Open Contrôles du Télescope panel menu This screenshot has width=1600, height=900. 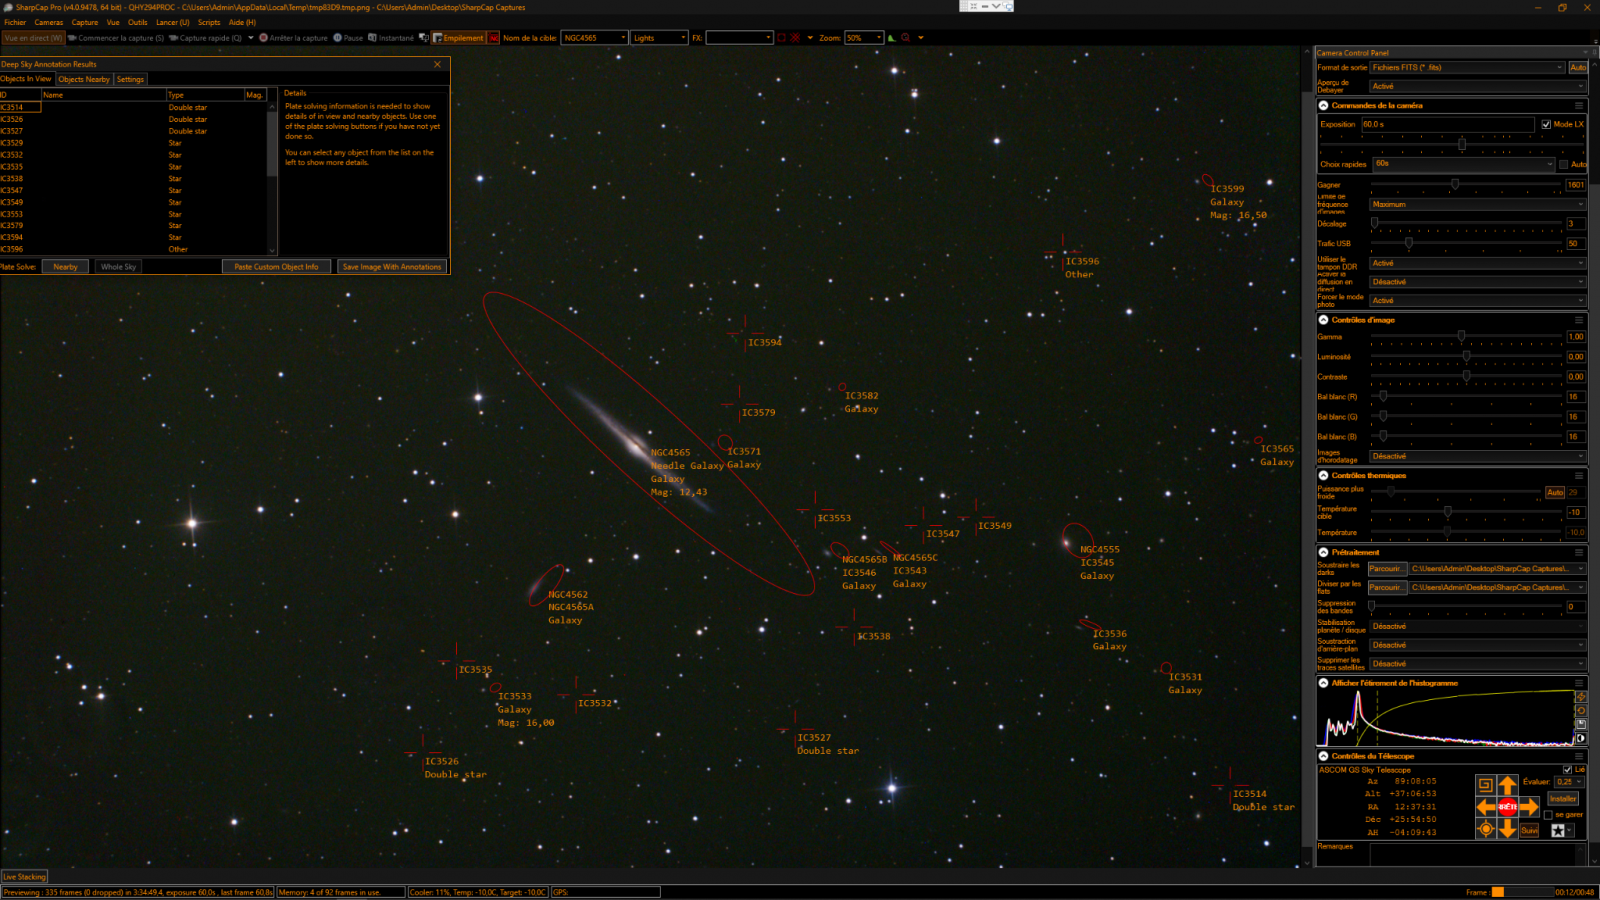click(1579, 756)
